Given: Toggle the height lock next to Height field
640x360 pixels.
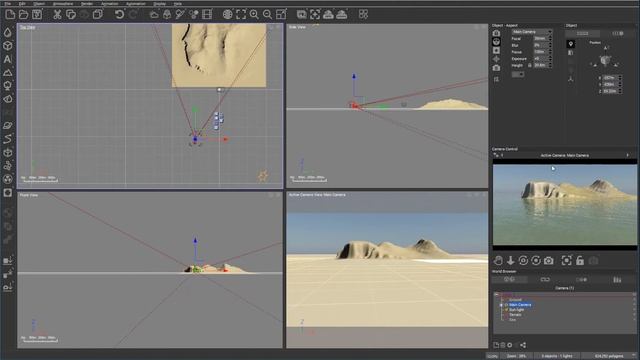Looking at the screenshot, I should 530,65.
